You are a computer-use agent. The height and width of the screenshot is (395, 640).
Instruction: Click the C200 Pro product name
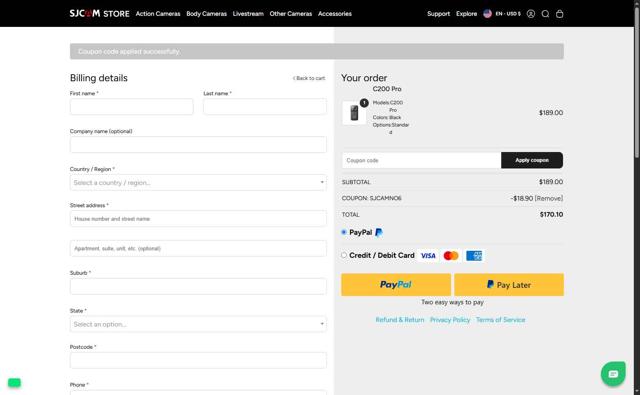[387, 89]
